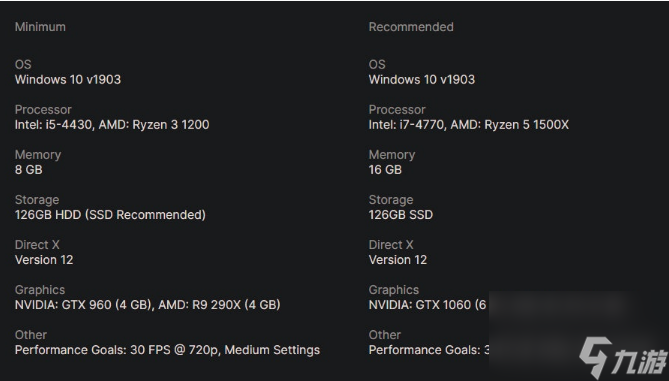The width and height of the screenshot is (669, 381).
Task: Click Minimum Direct X Version 12 text
Action: [44, 260]
